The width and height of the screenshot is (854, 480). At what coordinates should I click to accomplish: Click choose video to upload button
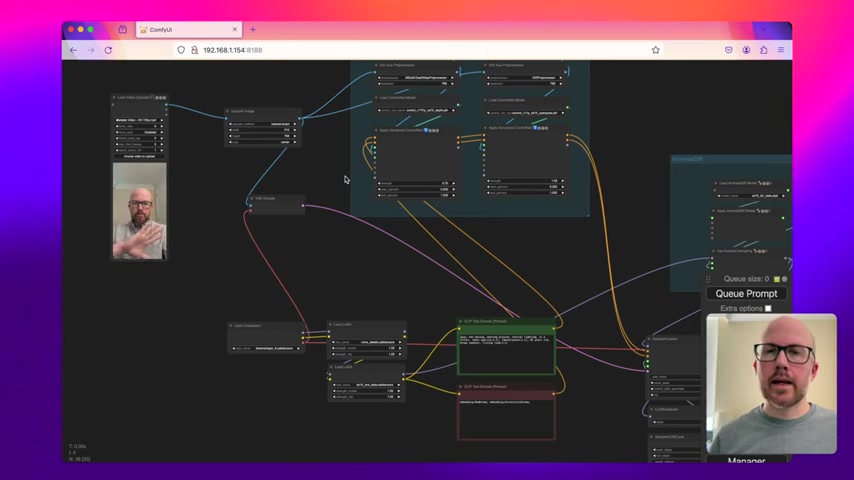pyautogui.click(x=139, y=156)
